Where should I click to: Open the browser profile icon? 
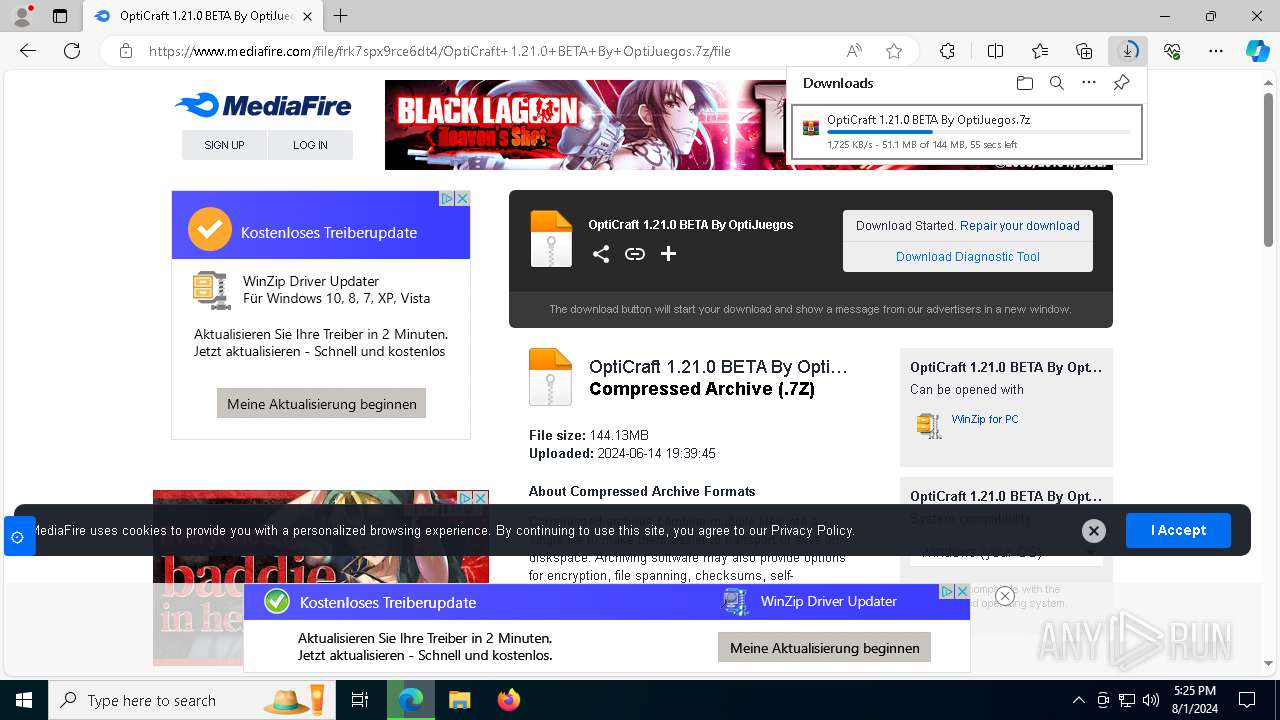click(22, 16)
